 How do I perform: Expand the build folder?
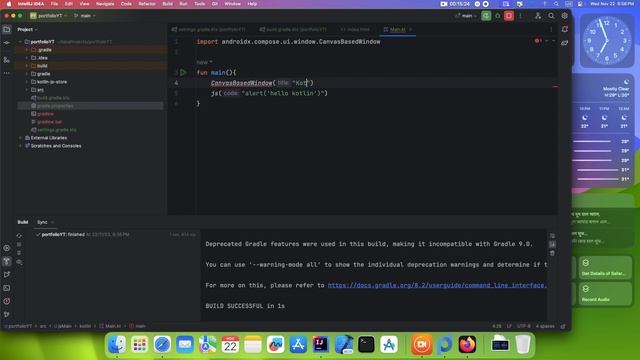click(27, 66)
